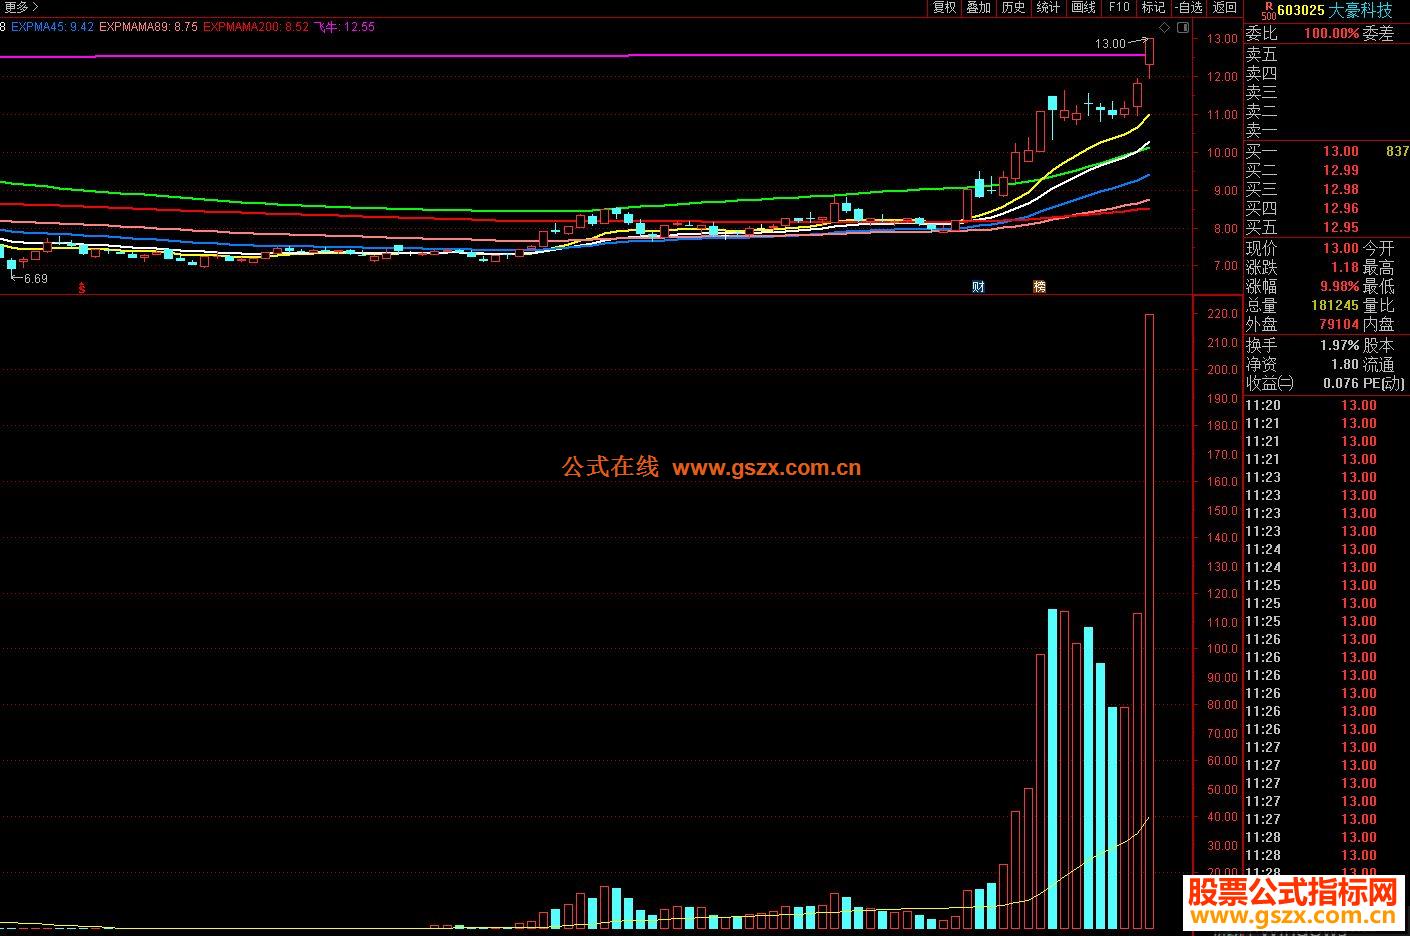This screenshot has height=936, width=1410.
Task: Select the EXPMAMA200 indicator label
Action: [256, 27]
